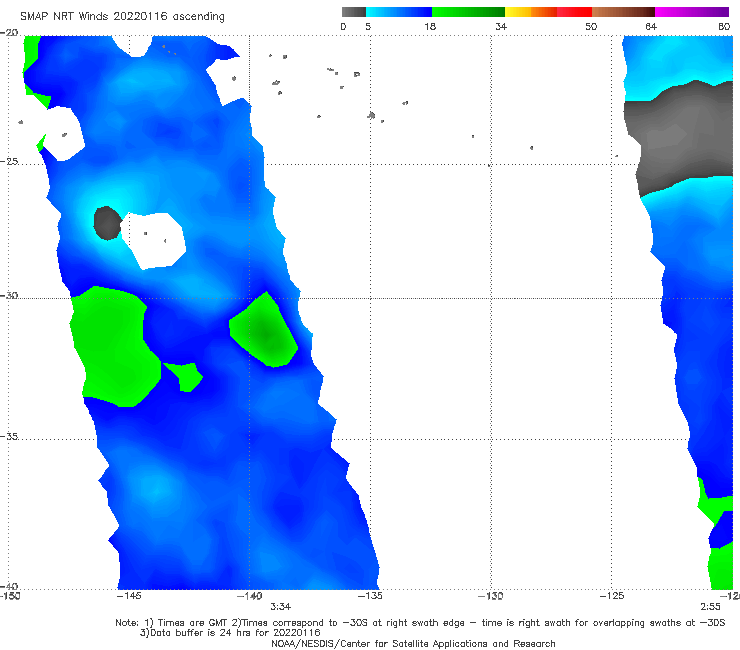
Task: Click the green segment of the color bar
Action: tap(469, 12)
